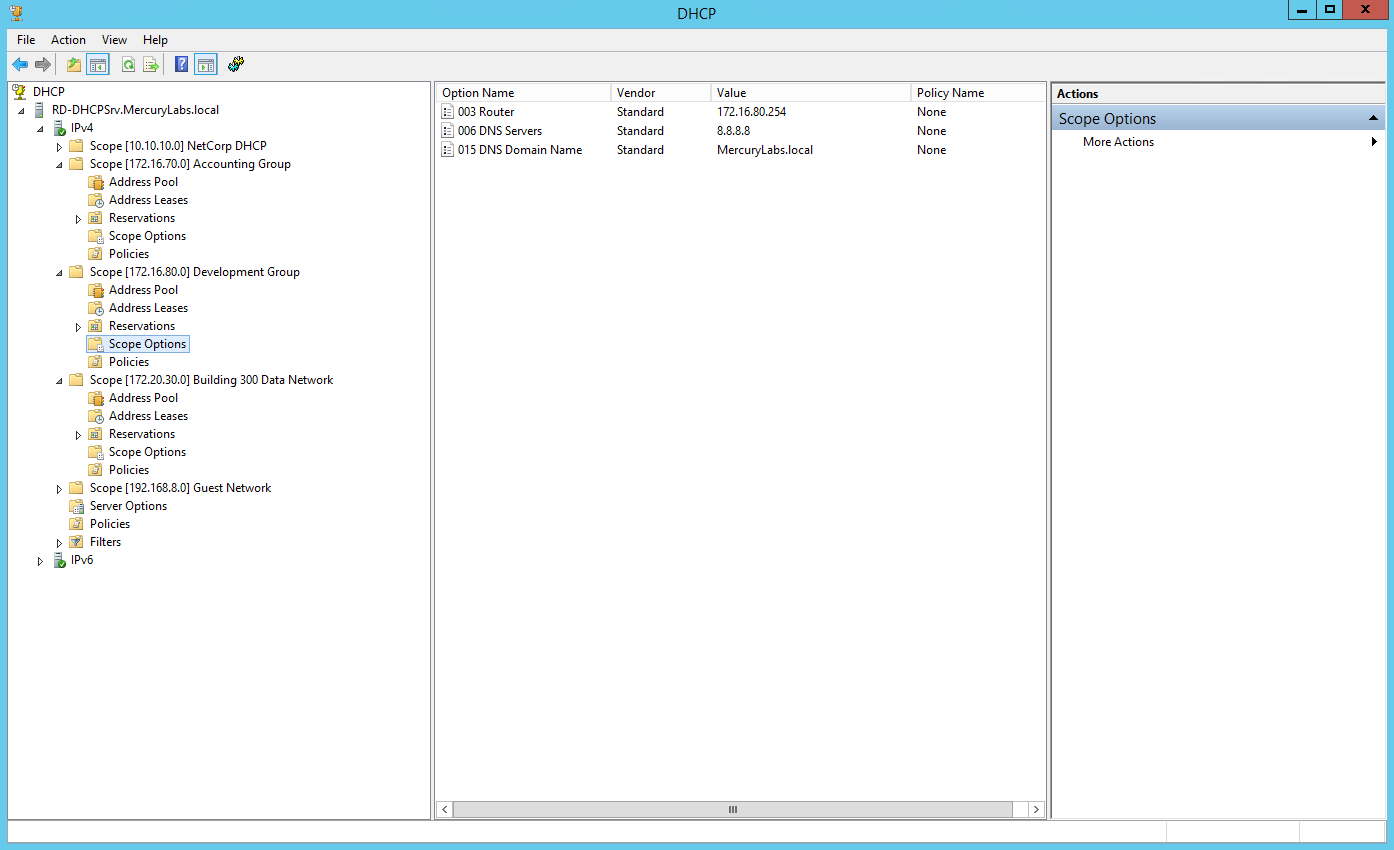Expand the IPv6 node
This screenshot has width=1394, height=850.
click(x=40, y=561)
